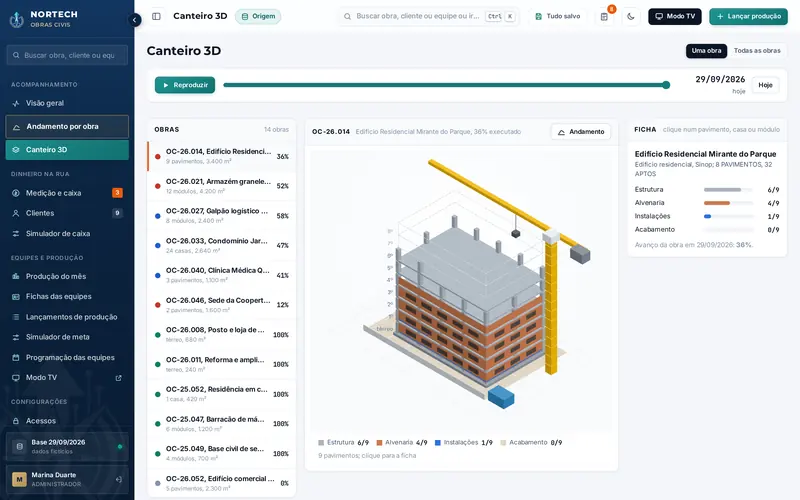Click the Visão geral pulse icon
Image resolution: width=800 pixels, height=500 pixels.
[16, 103]
